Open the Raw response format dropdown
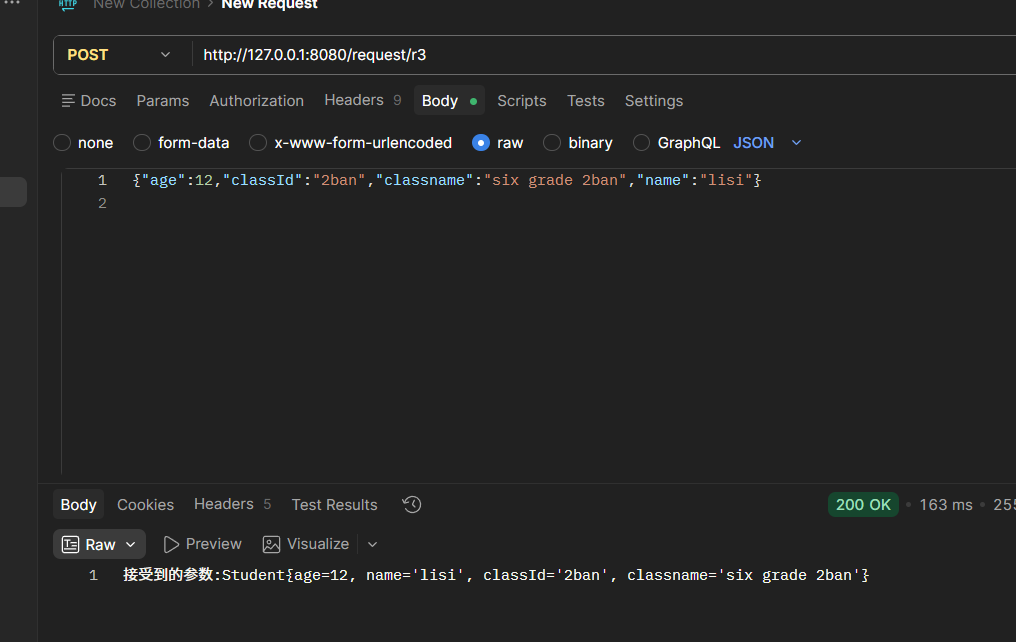 click(99, 544)
